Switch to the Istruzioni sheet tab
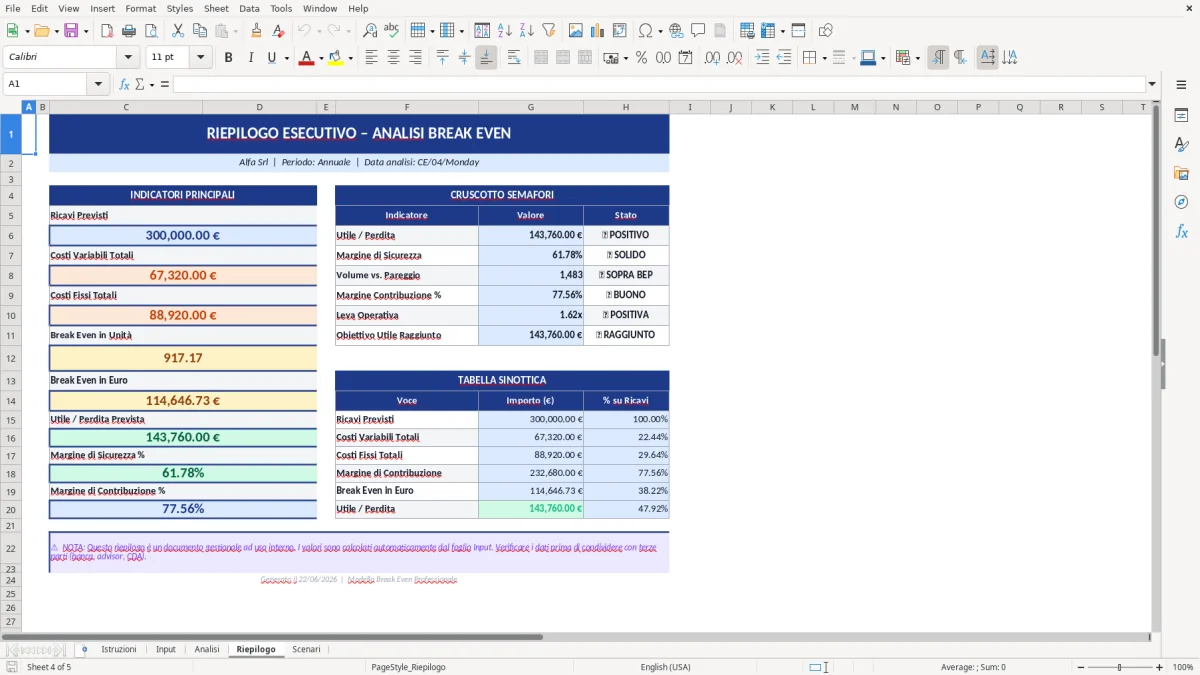Screen dimensions: 1200x675 tap(119, 649)
